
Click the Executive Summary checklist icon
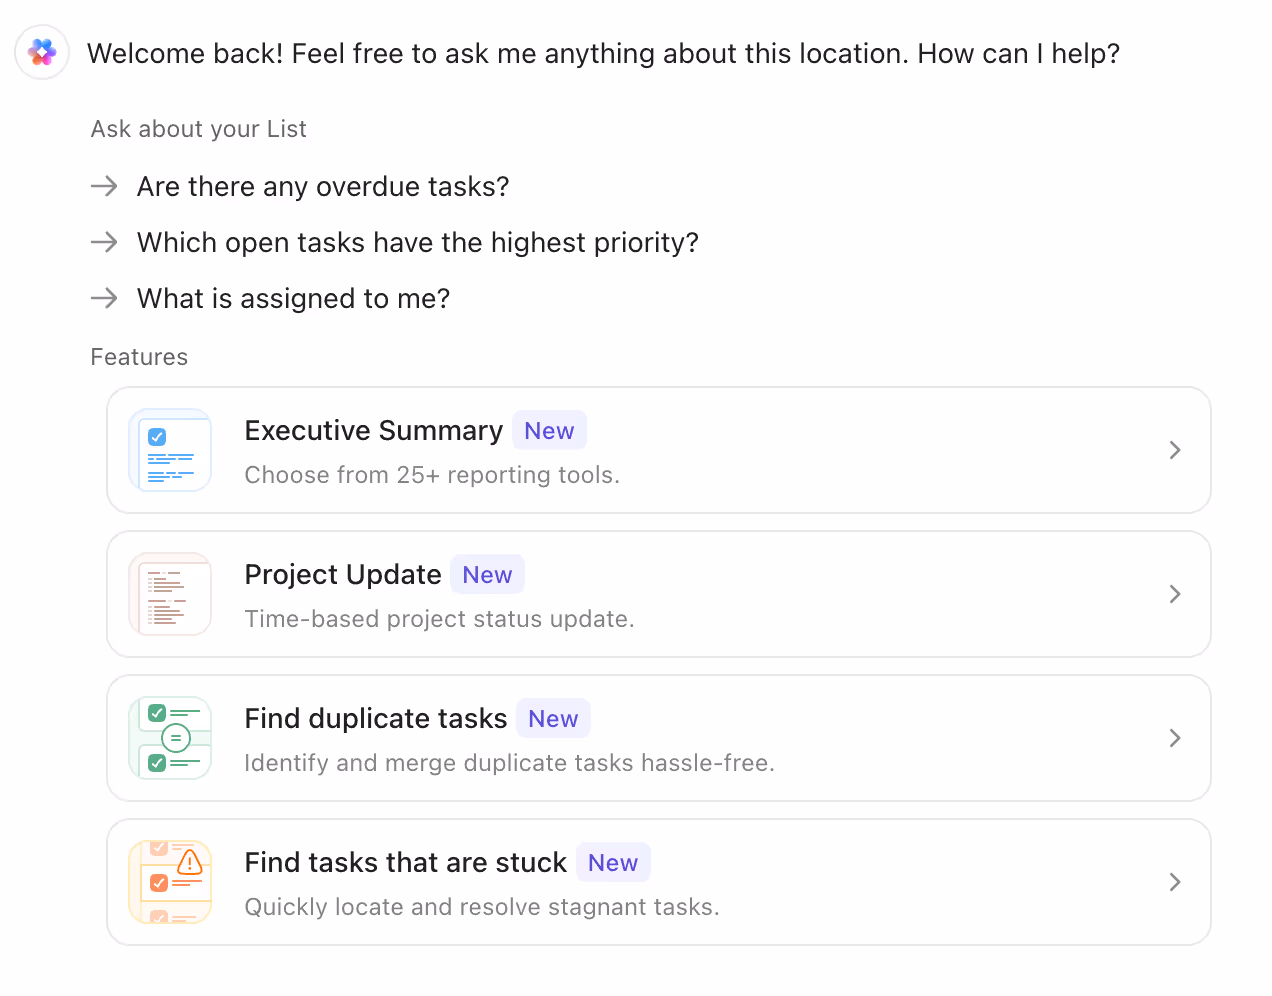point(170,450)
